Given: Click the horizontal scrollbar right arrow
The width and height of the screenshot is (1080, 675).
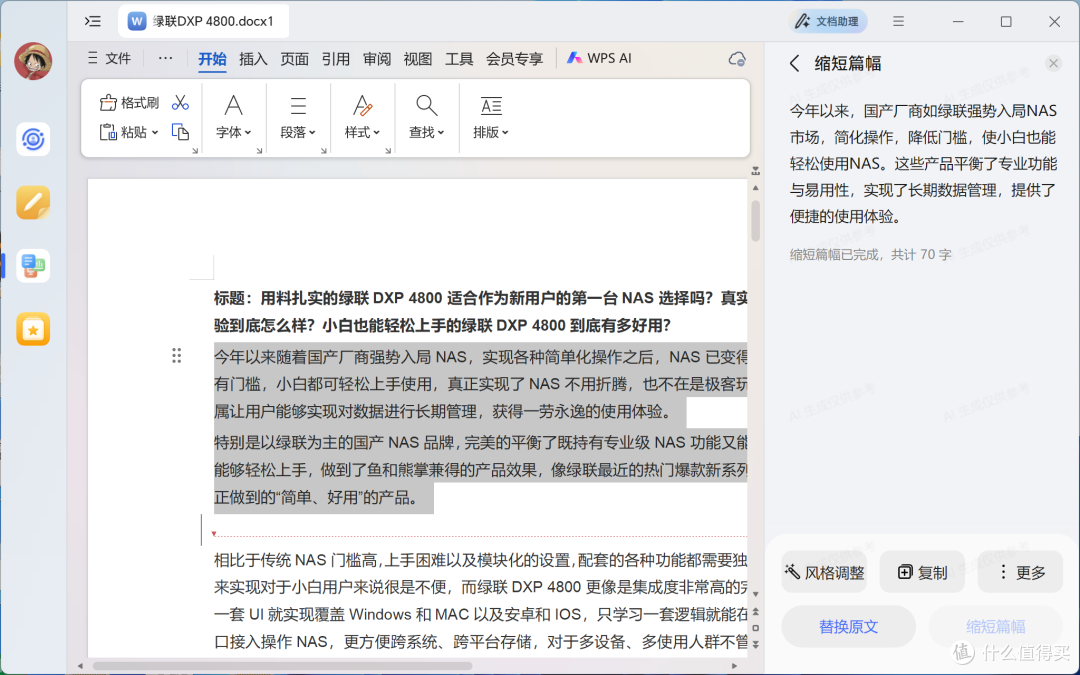Looking at the screenshot, I should 734,666.
